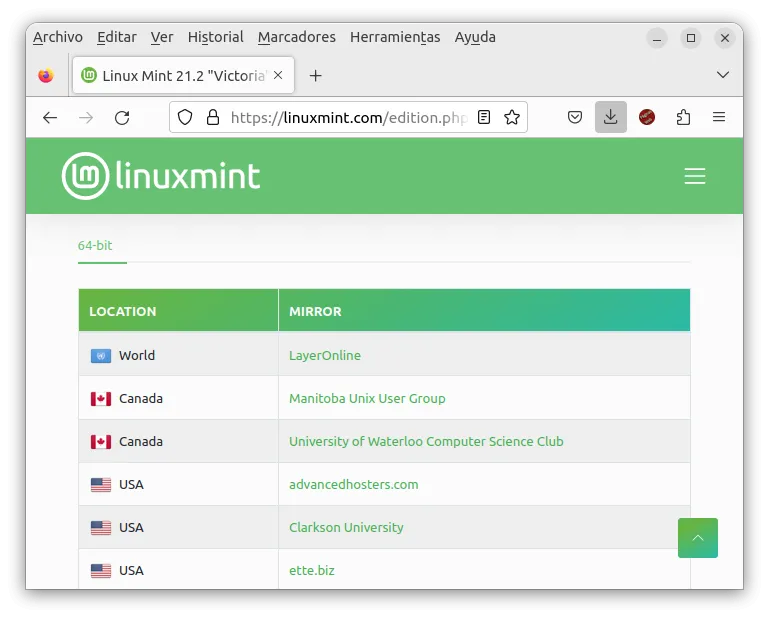Click the US flag in ette.biz row
Image resolution: width=769 pixels, height=618 pixels.
point(101,571)
